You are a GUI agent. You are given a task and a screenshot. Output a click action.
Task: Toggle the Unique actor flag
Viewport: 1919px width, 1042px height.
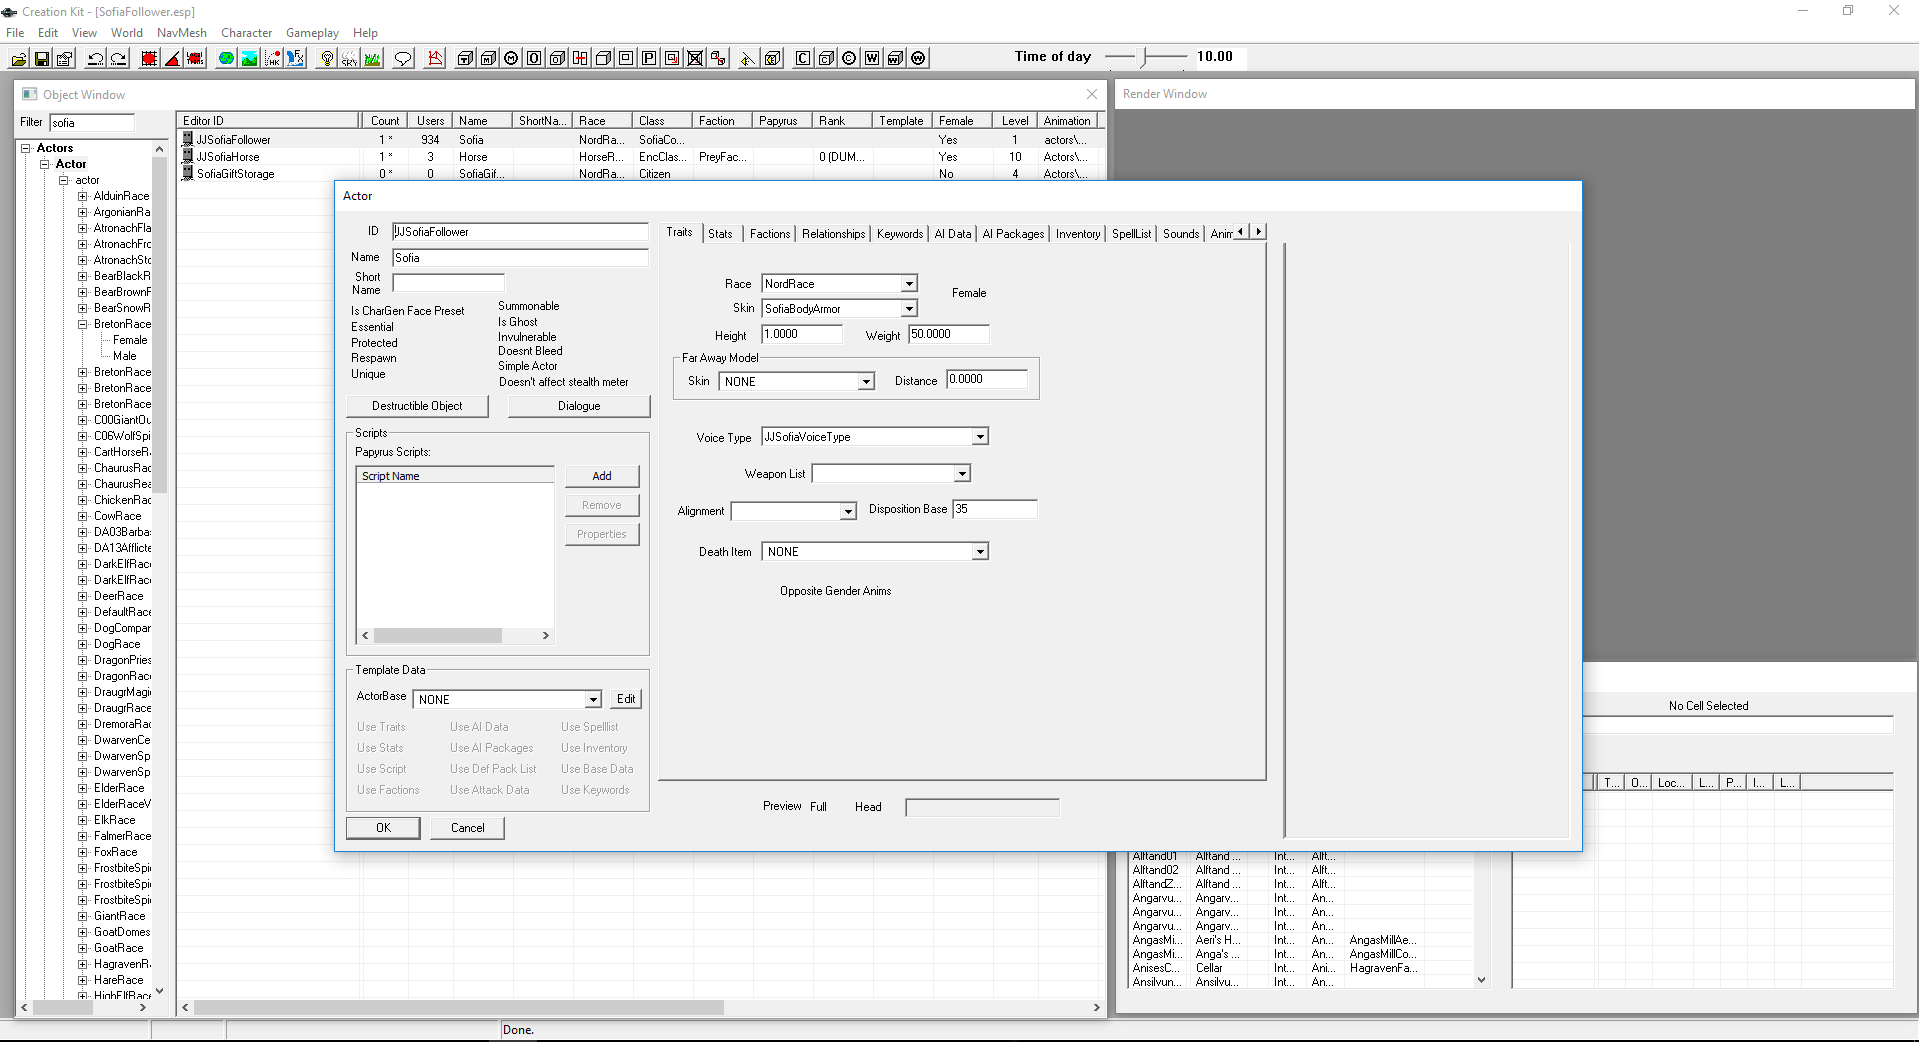point(368,374)
